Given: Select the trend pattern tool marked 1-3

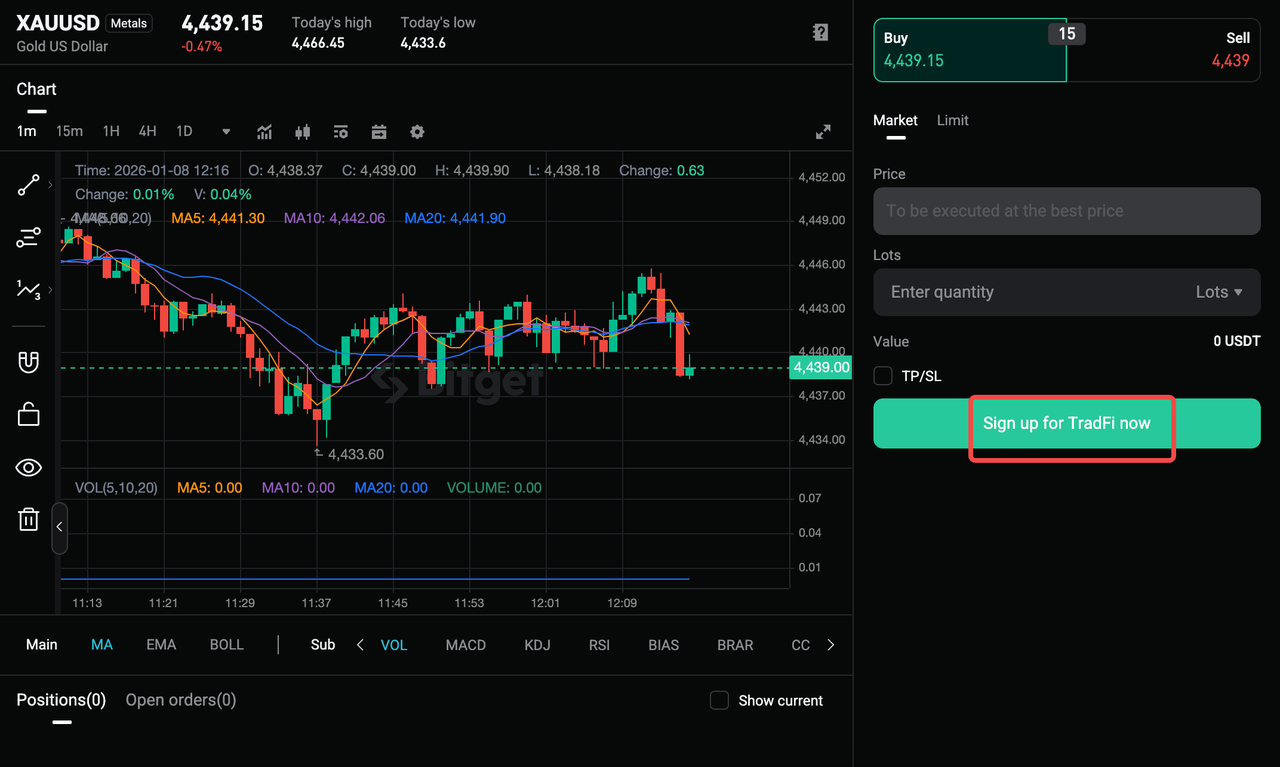Looking at the screenshot, I should coord(28,289).
